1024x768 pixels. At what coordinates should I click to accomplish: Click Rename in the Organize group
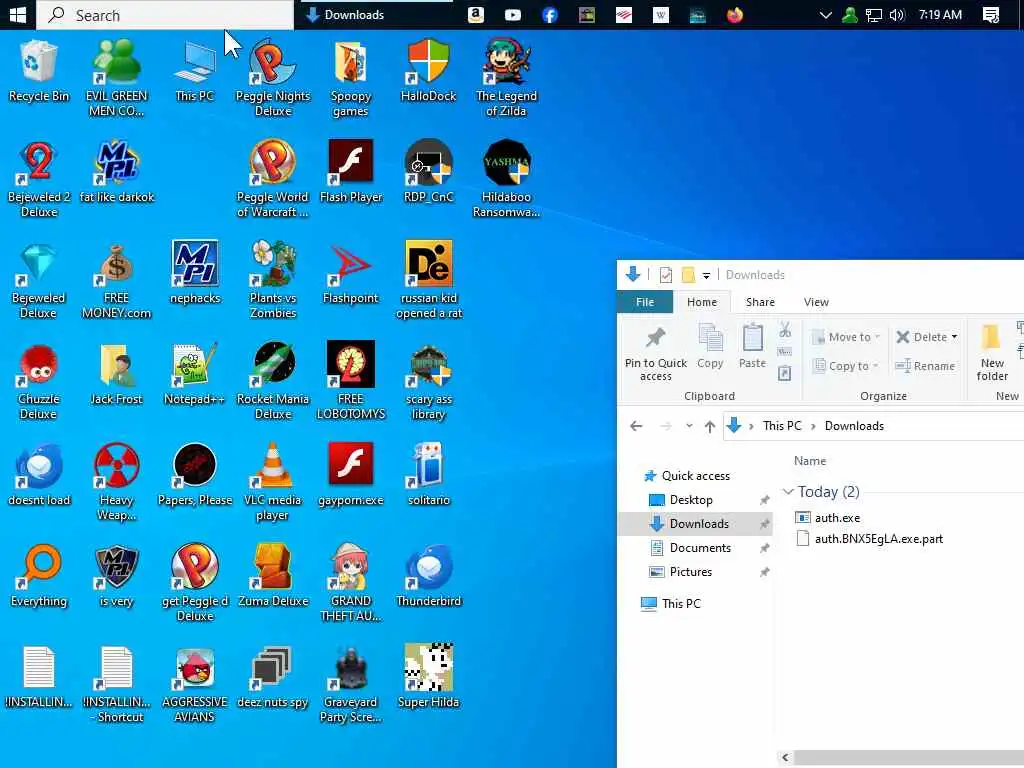[925, 366]
